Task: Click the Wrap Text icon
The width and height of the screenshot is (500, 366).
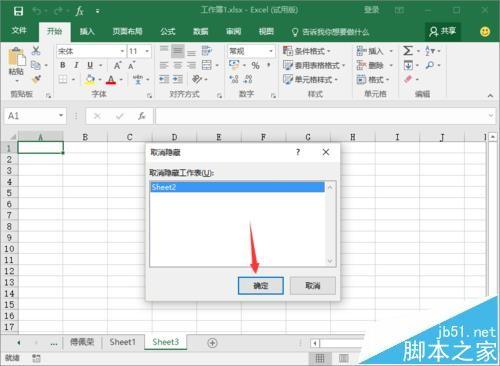Action: [x=207, y=51]
